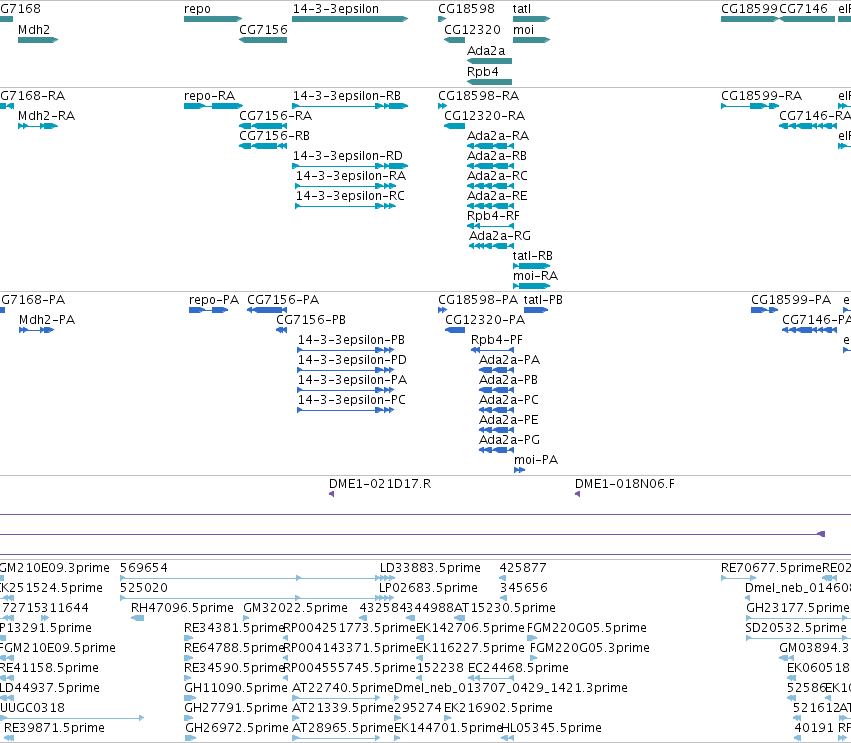Select the moi gene label
Viewport: 851px width, 743px height.
pos(524,30)
